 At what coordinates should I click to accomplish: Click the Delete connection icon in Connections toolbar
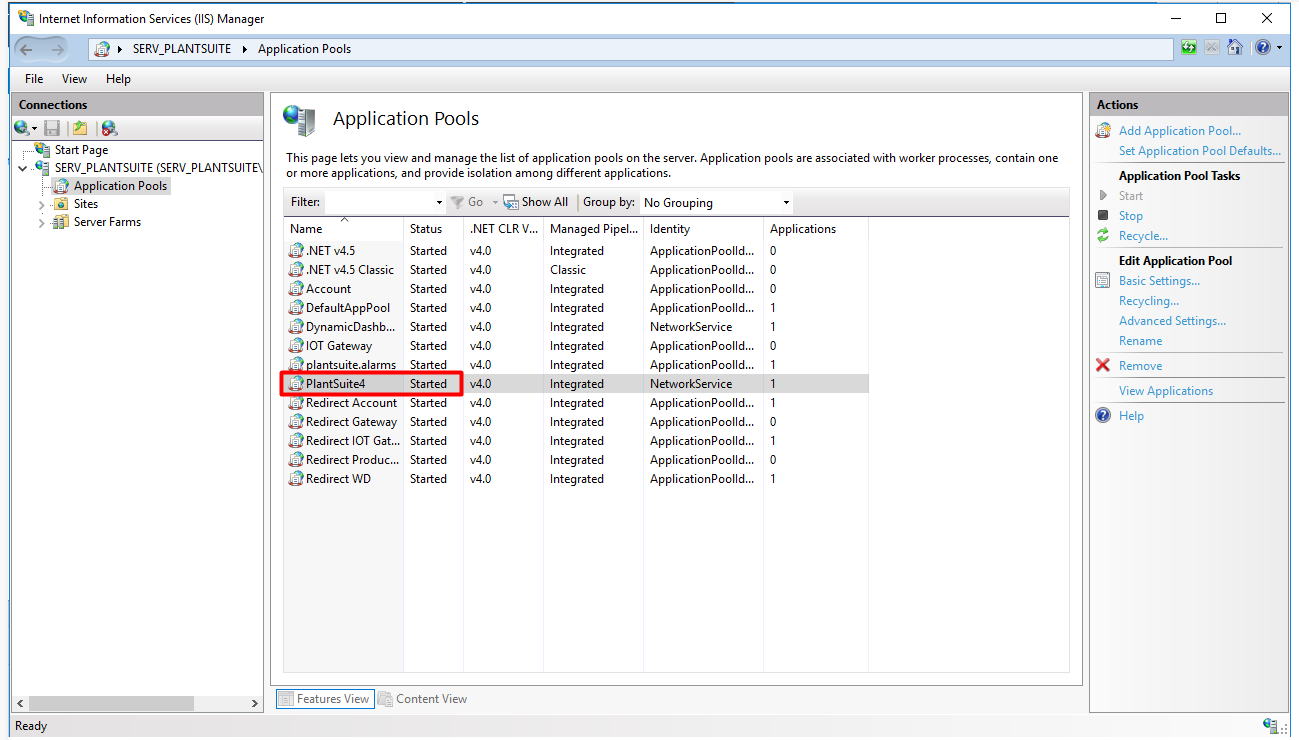(109, 128)
